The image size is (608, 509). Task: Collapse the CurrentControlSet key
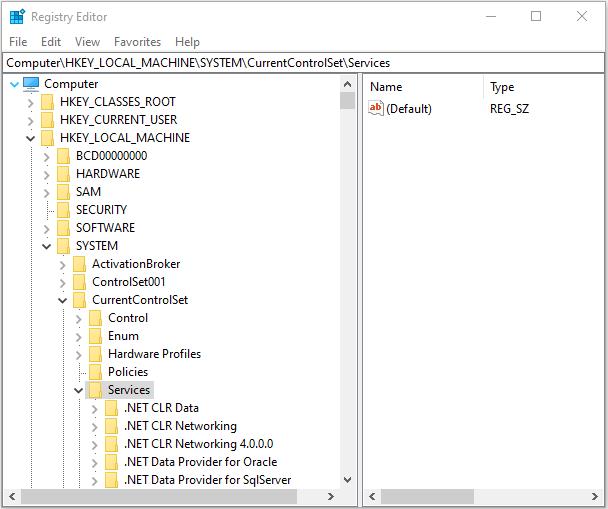pyautogui.click(x=62, y=300)
